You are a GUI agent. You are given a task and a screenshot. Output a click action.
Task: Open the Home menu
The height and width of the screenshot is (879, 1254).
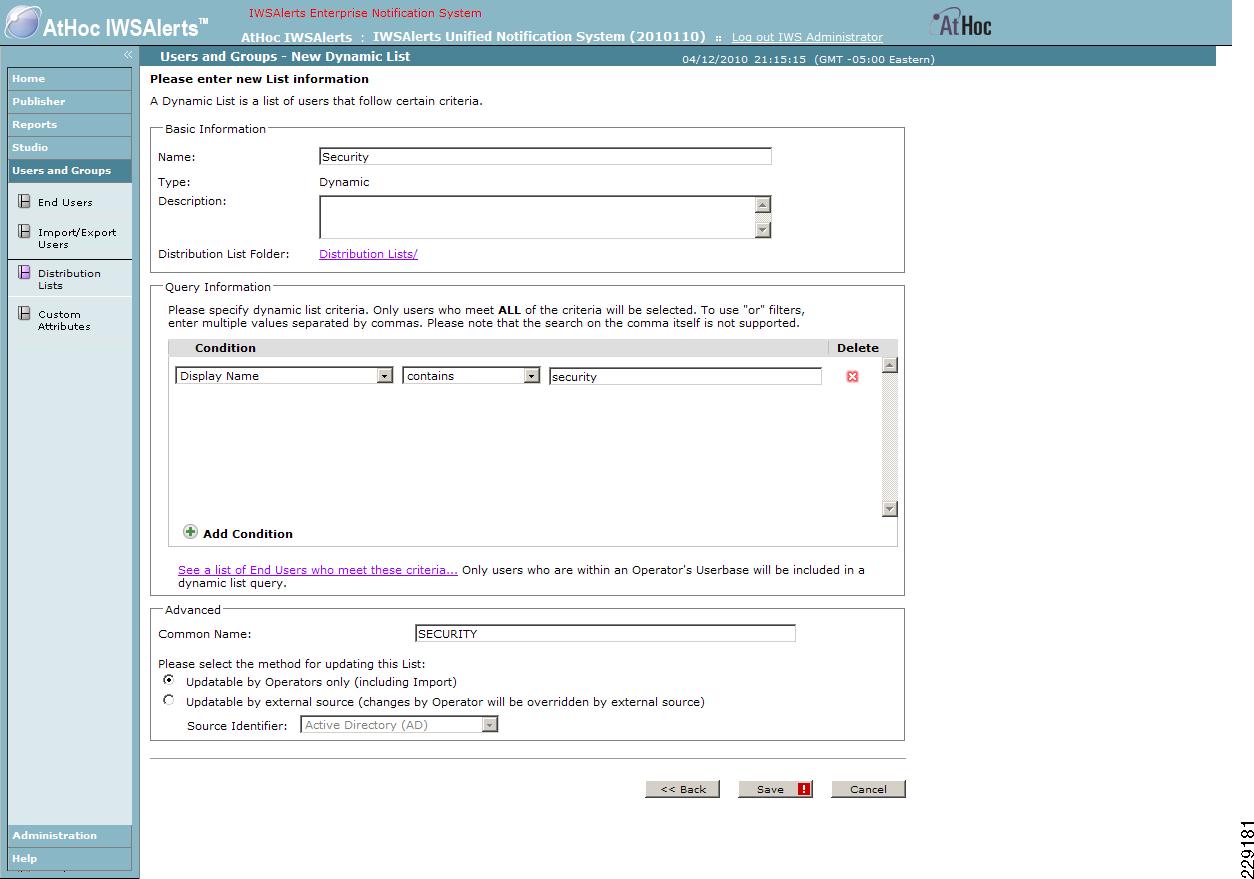pyautogui.click(x=69, y=79)
